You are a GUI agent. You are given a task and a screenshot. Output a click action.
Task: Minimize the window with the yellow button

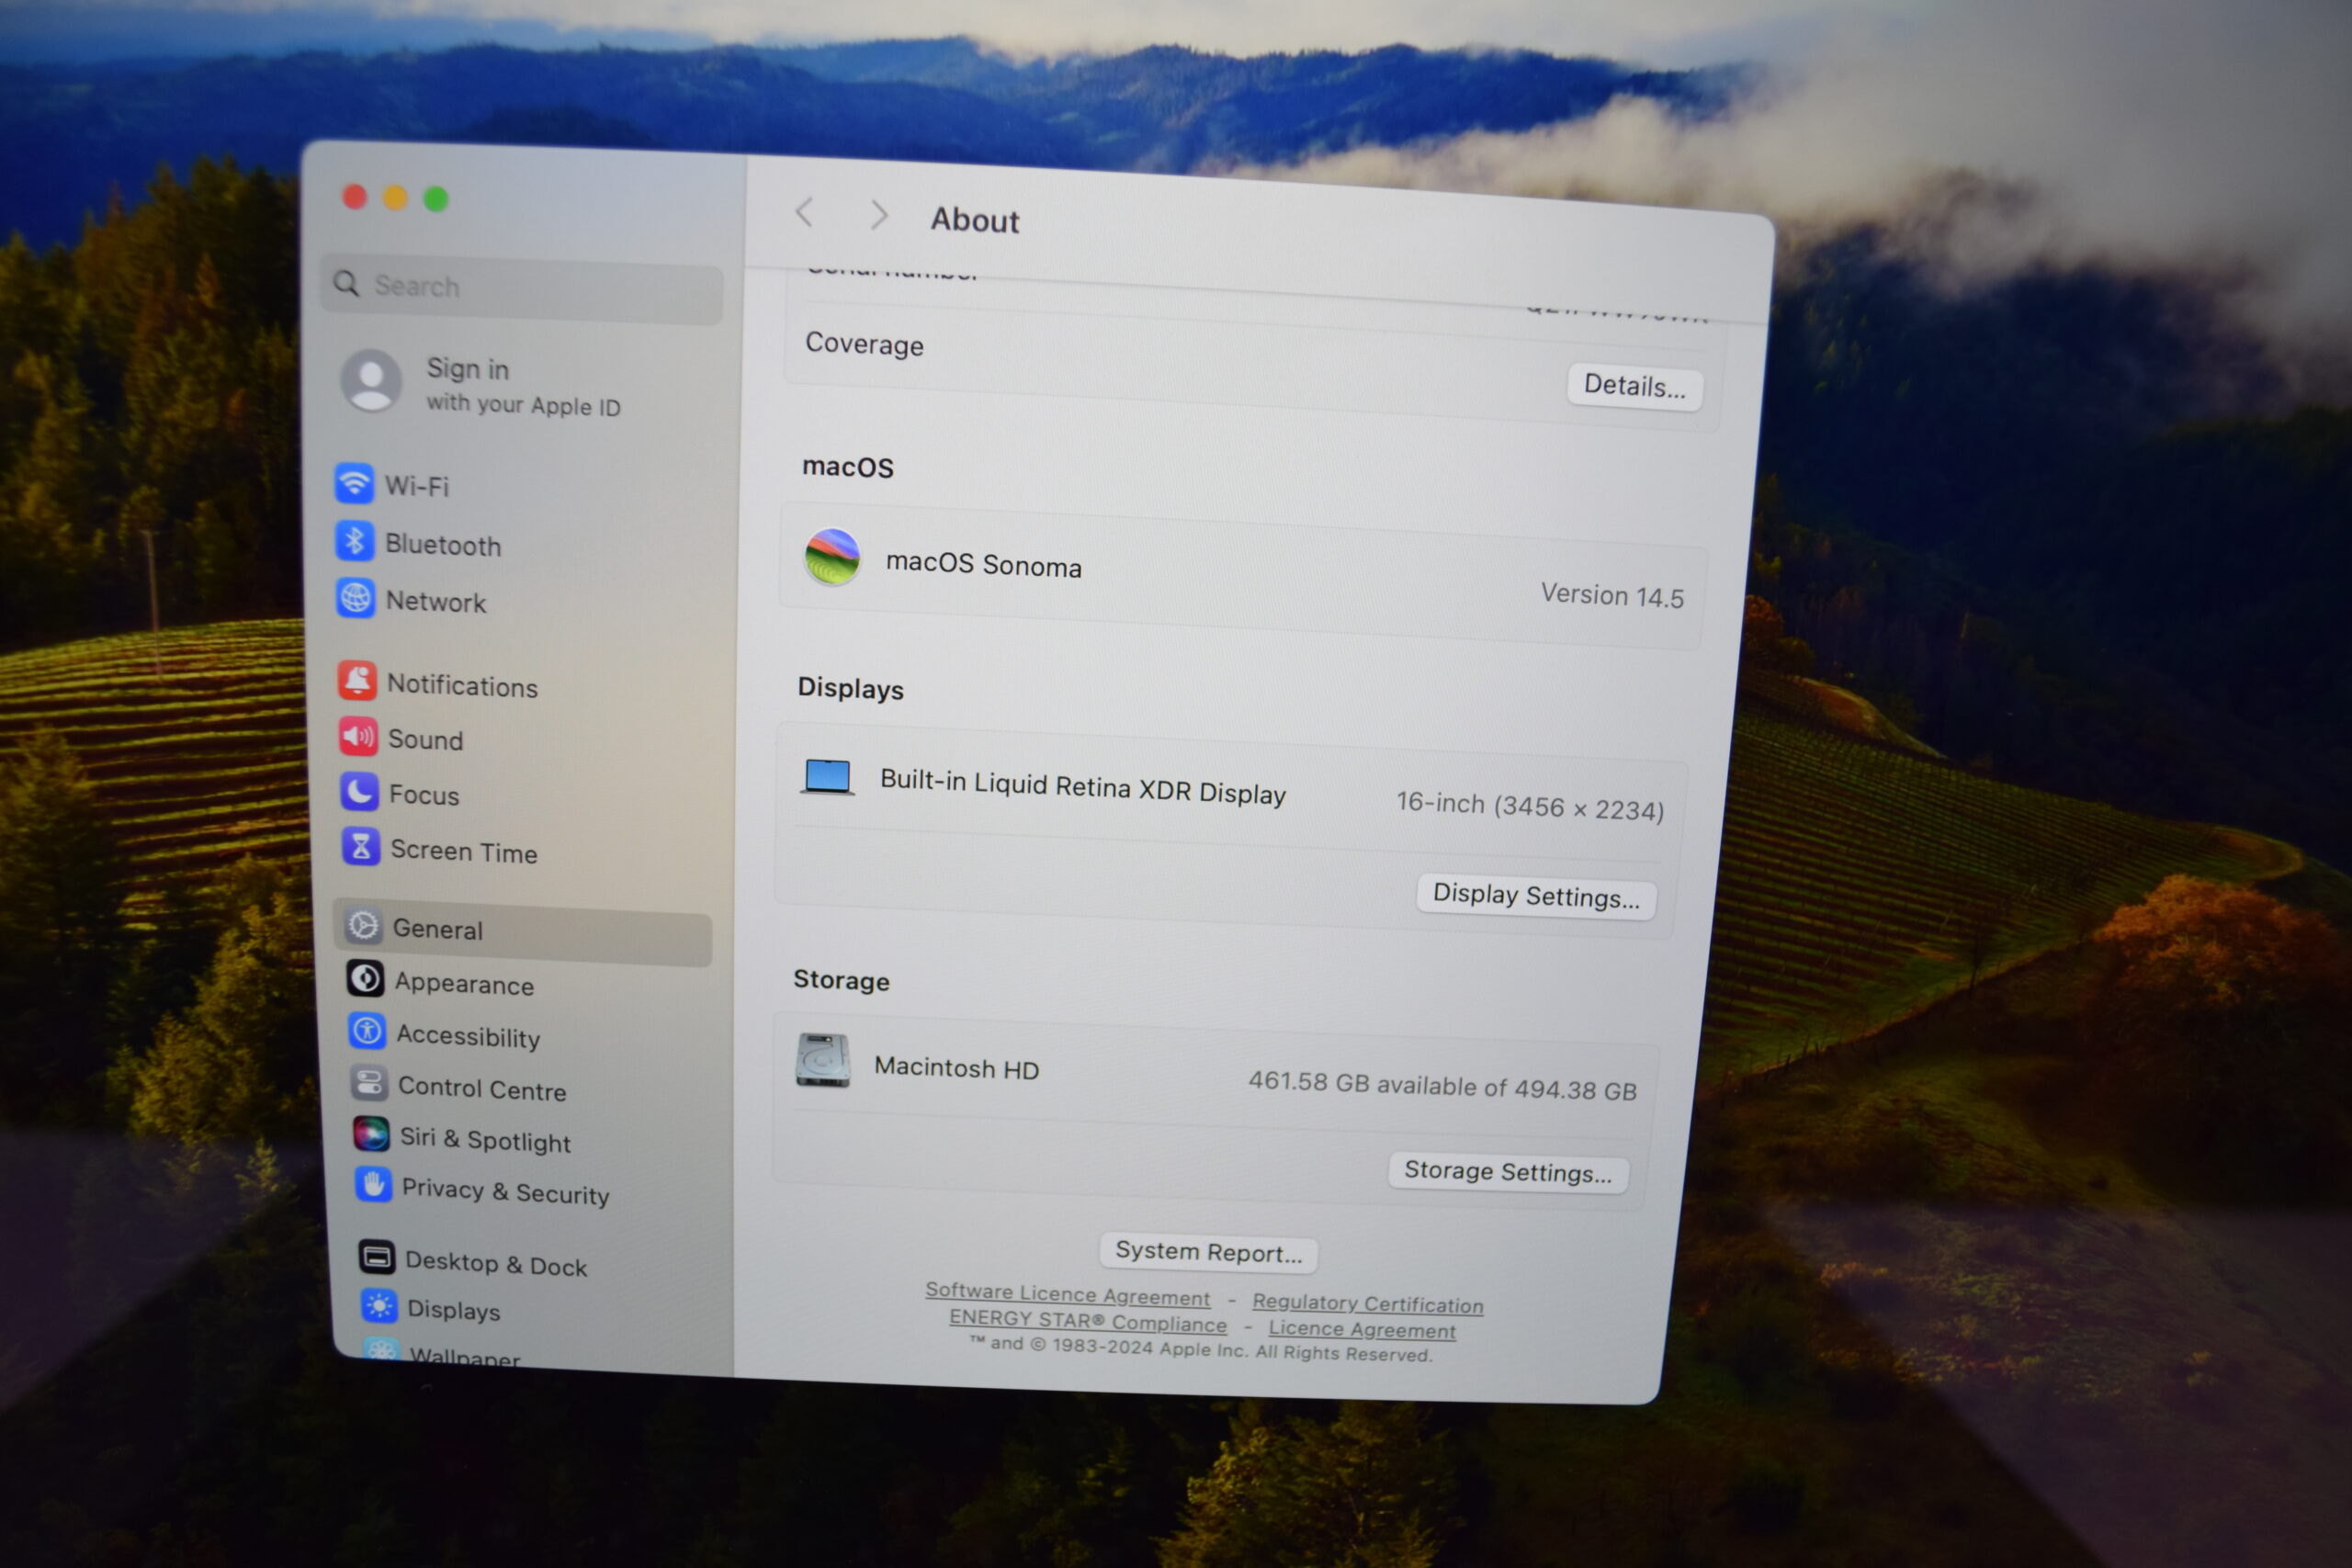click(x=396, y=198)
